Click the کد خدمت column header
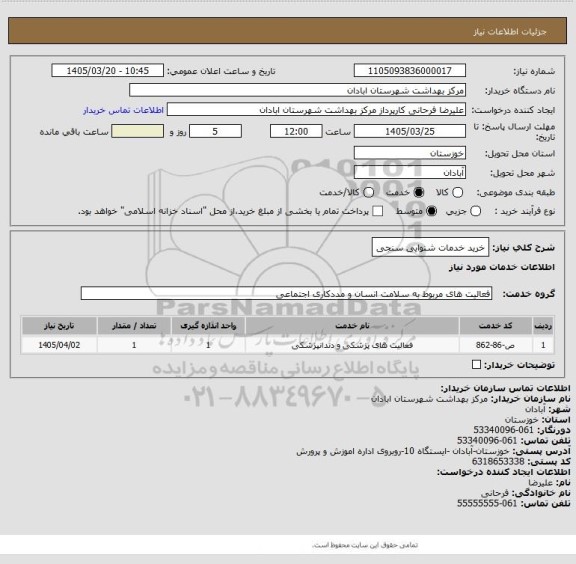The height and width of the screenshot is (564, 576). [496, 326]
